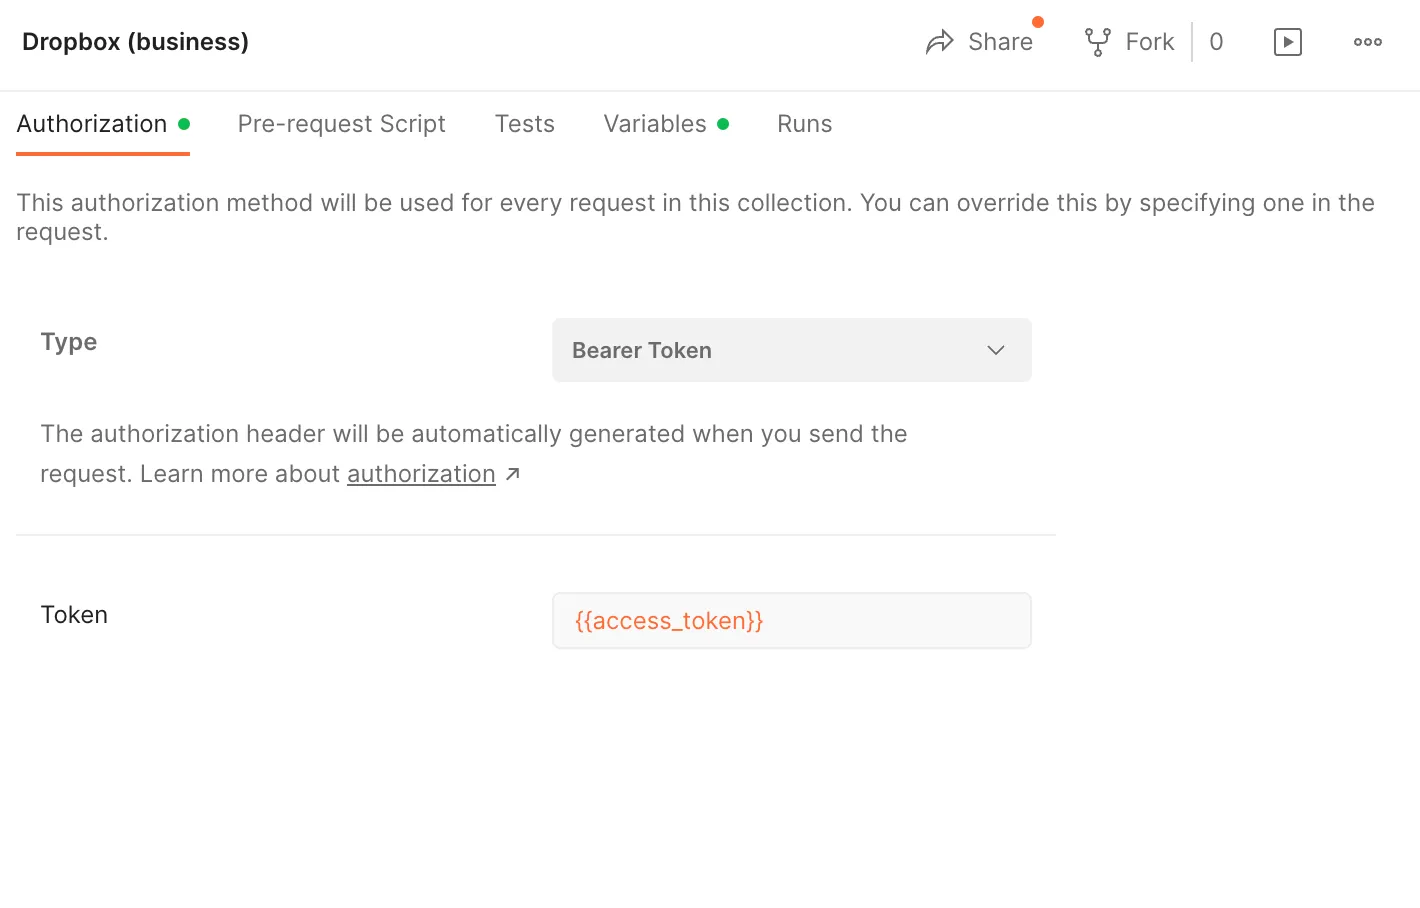The height and width of the screenshot is (908, 1420).
Task: Follow the authorization documentation link
Action: pyautogui.click(x=421, y=474)
